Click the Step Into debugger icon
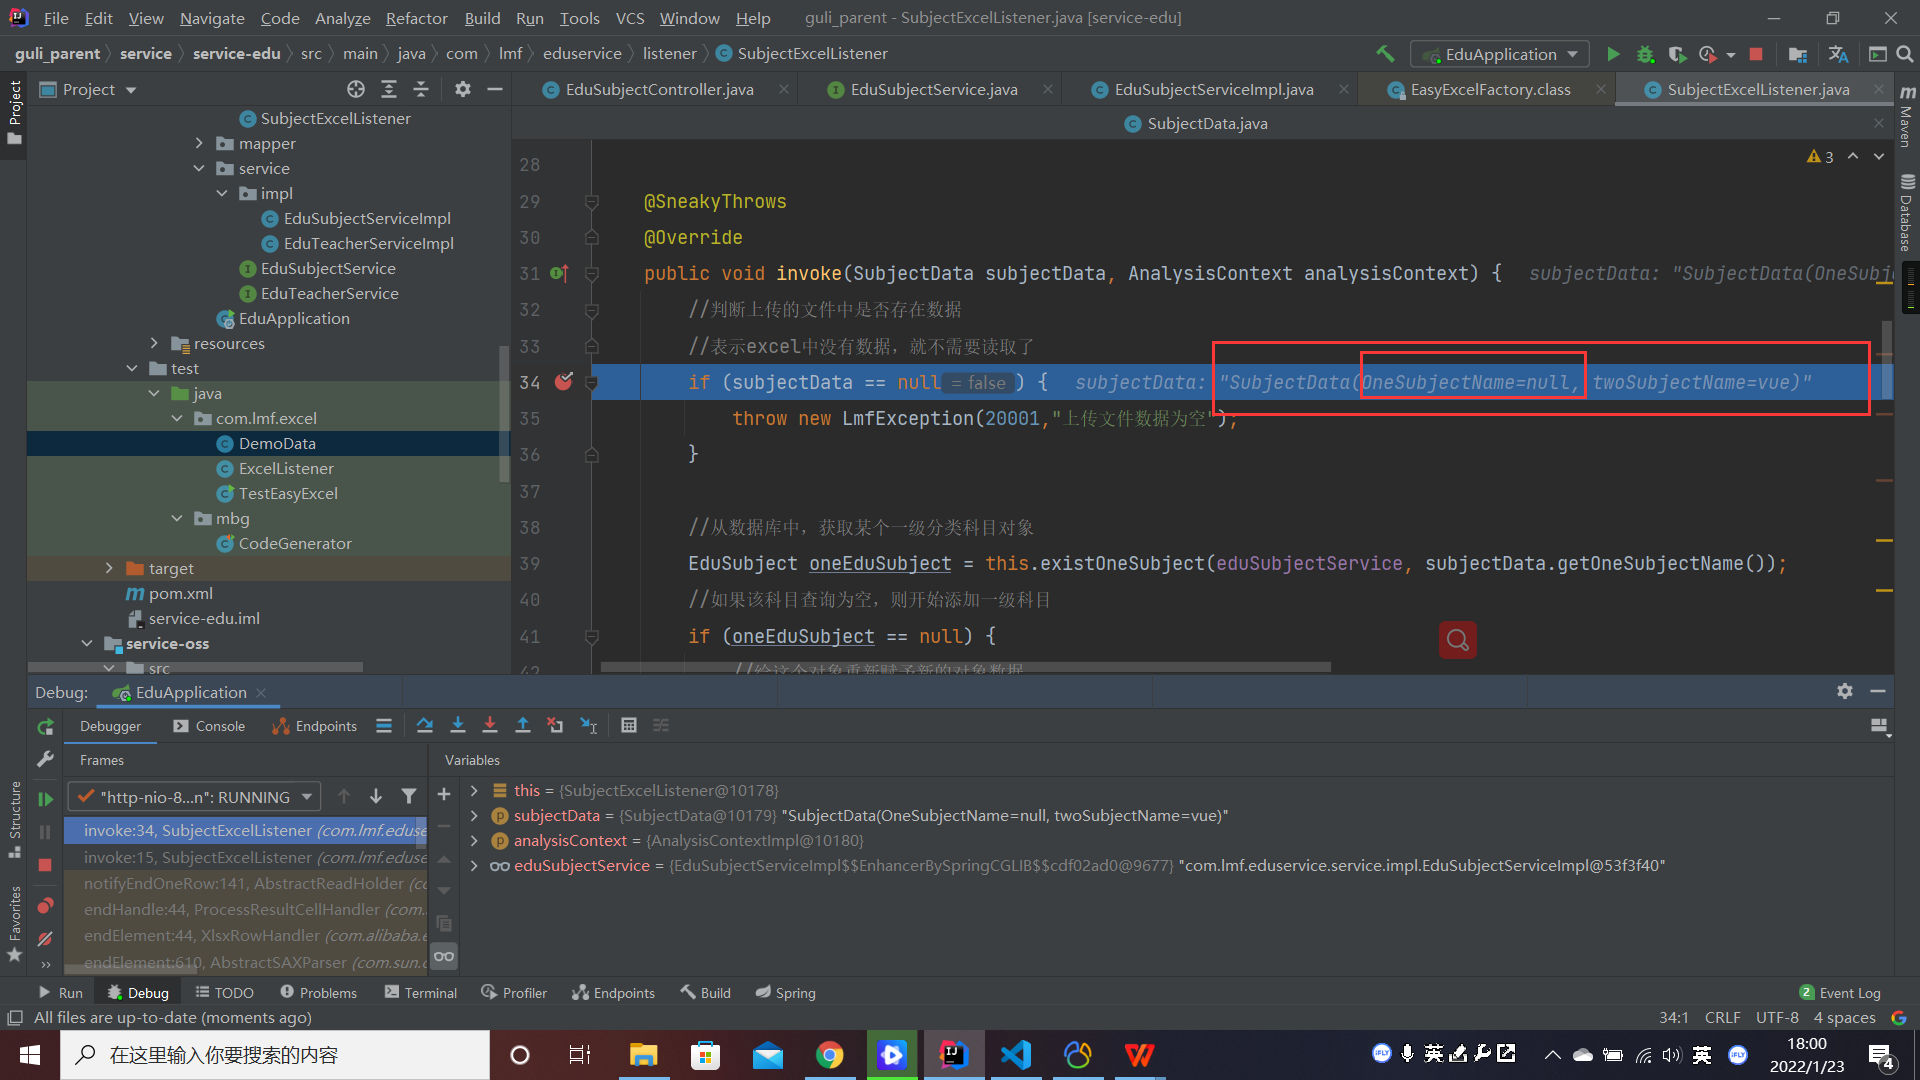Image resolution: width=1920 pixels, height=1080 pixels. tap(458, 726)
